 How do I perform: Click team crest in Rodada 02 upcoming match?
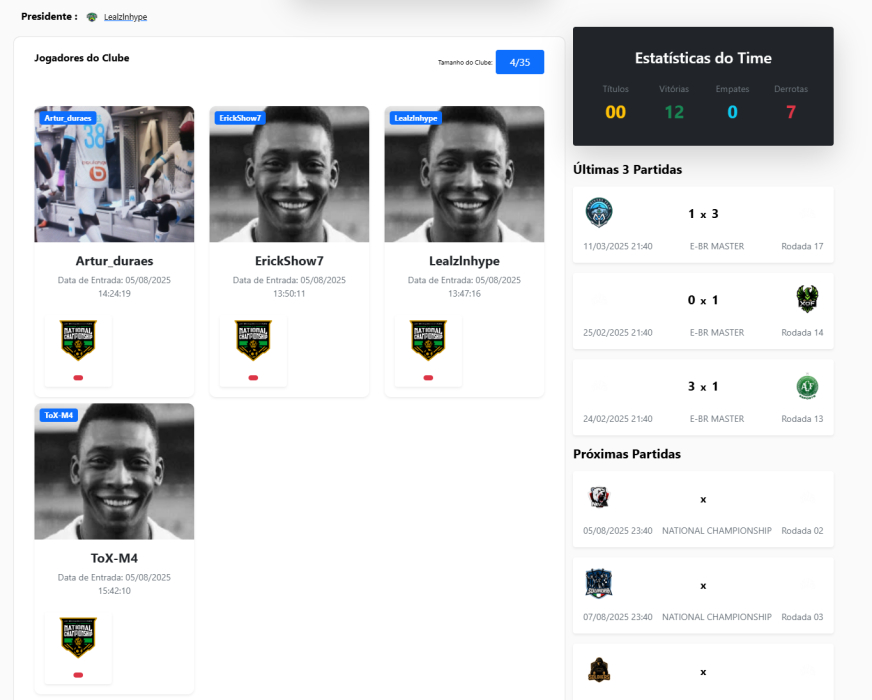coord(599,497)
